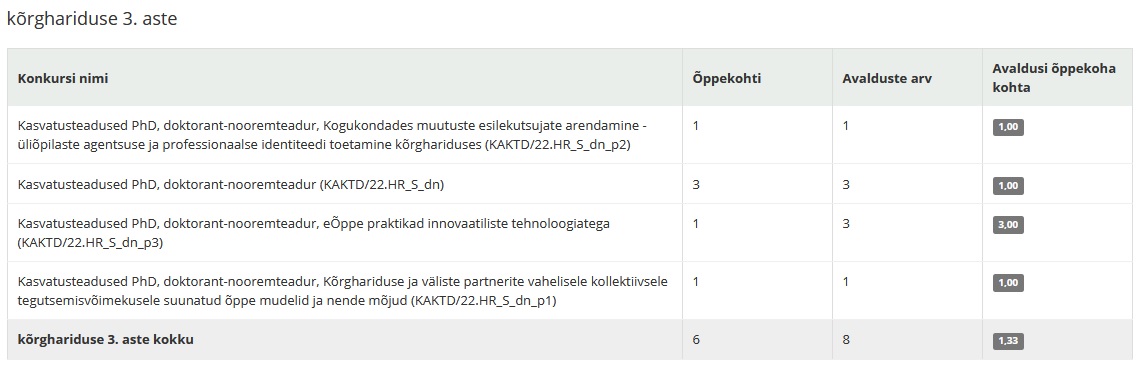
Task: Click the Avalduste arv column header
Action: pos(886,78)
